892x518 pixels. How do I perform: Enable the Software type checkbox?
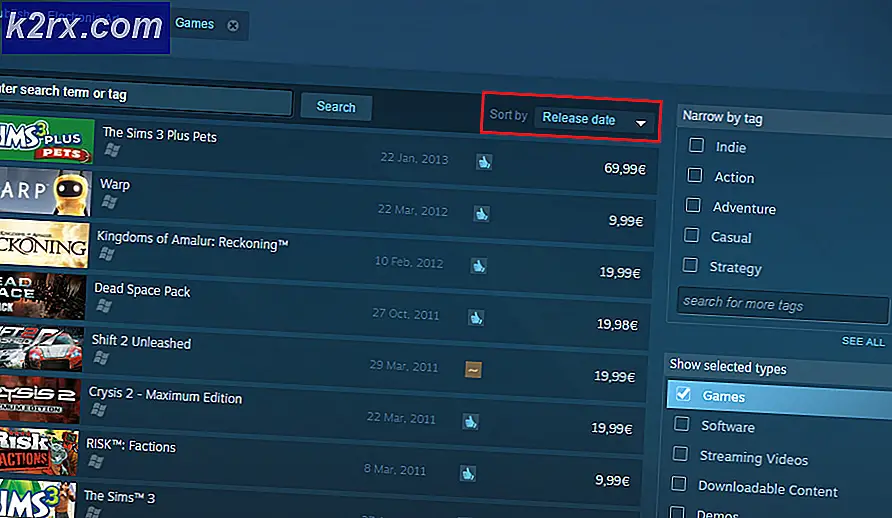(681, 424)
